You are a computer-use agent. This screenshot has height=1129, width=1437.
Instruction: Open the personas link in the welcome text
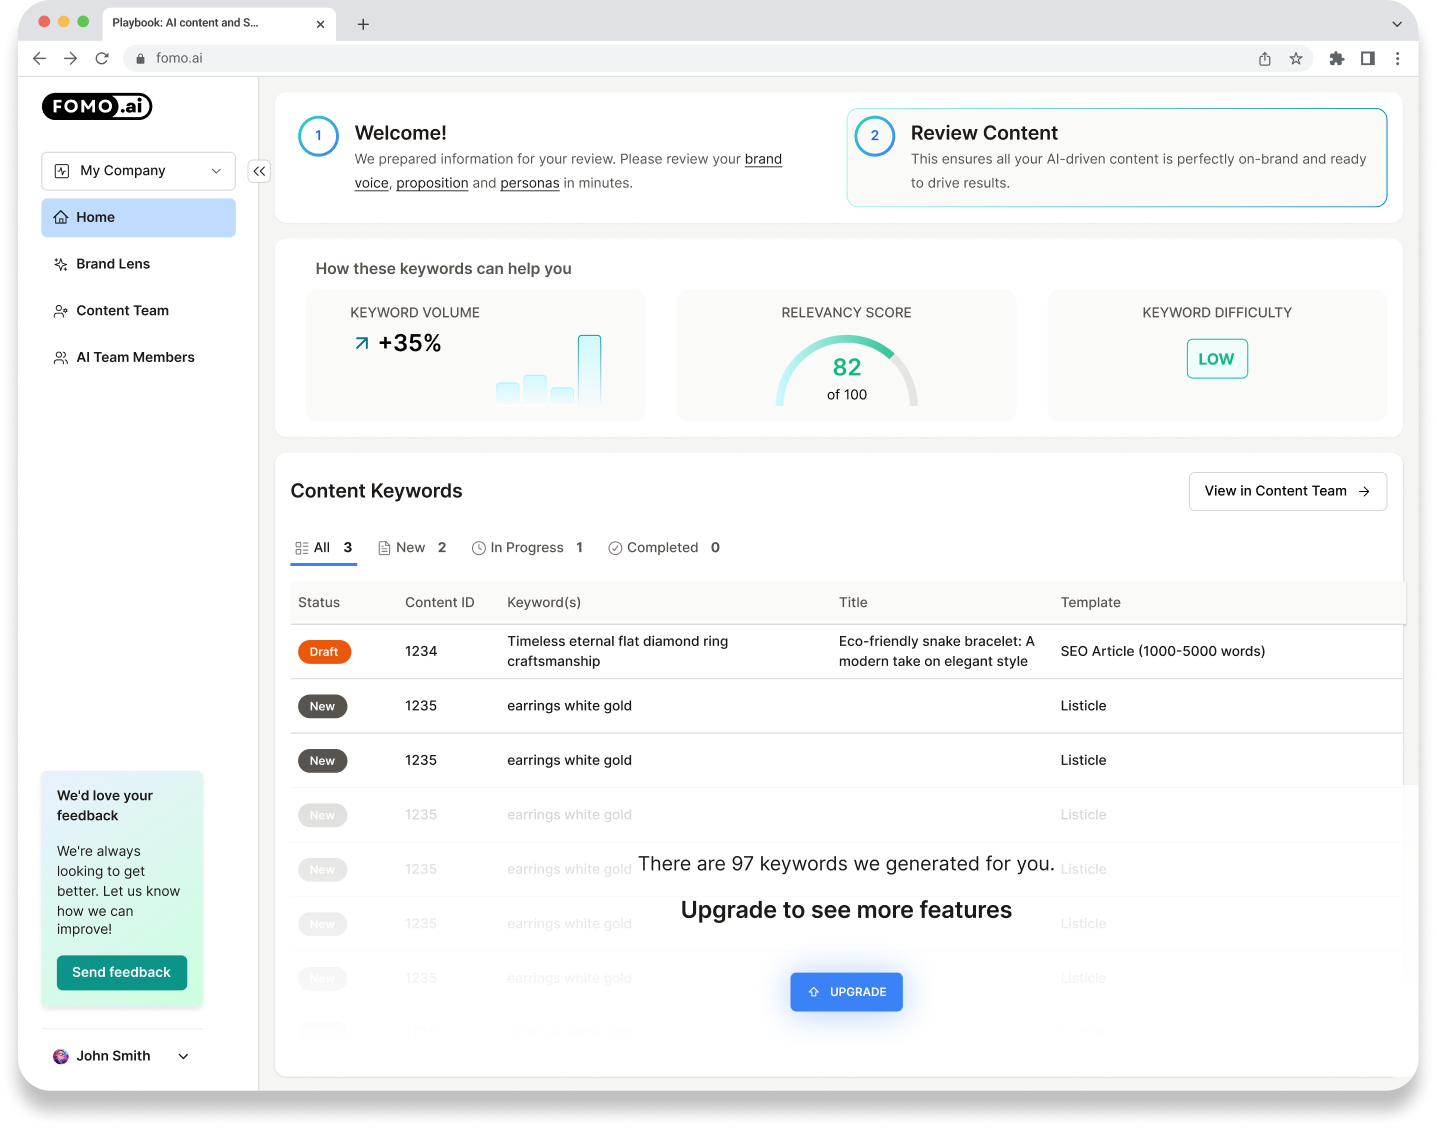530,182
